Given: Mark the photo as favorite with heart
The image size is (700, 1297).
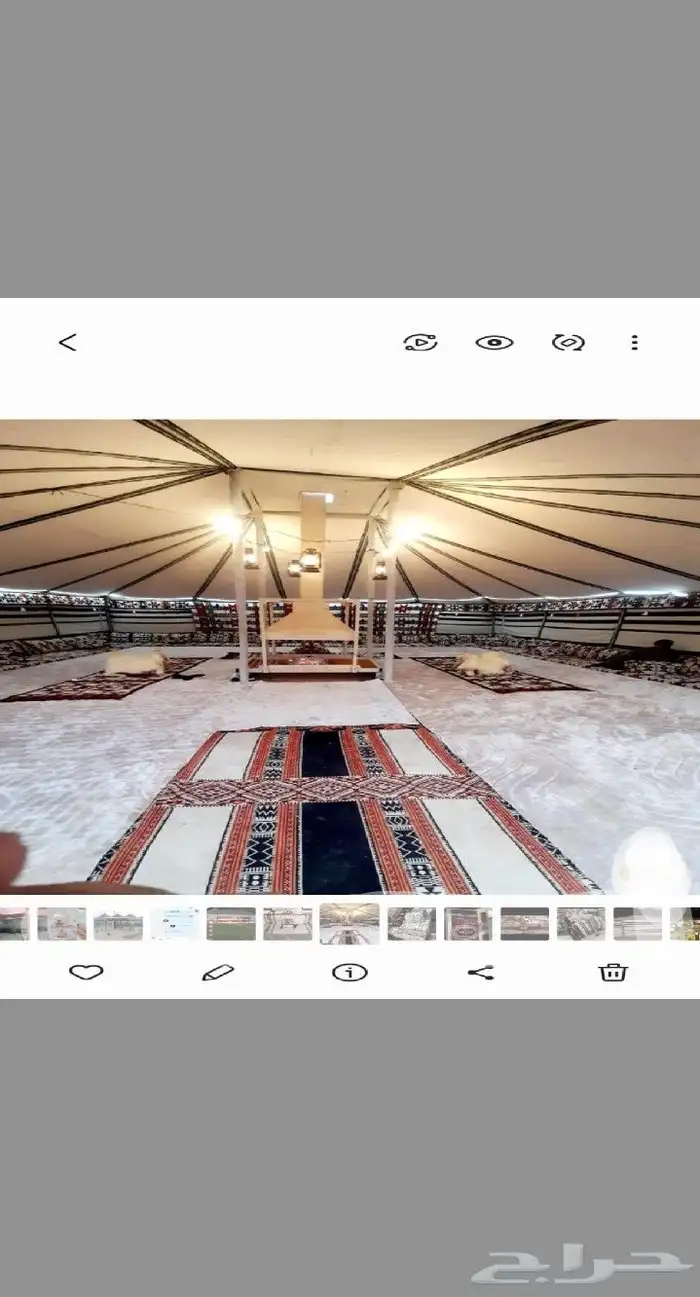Looking at the screenshot, I should point(86,972).
